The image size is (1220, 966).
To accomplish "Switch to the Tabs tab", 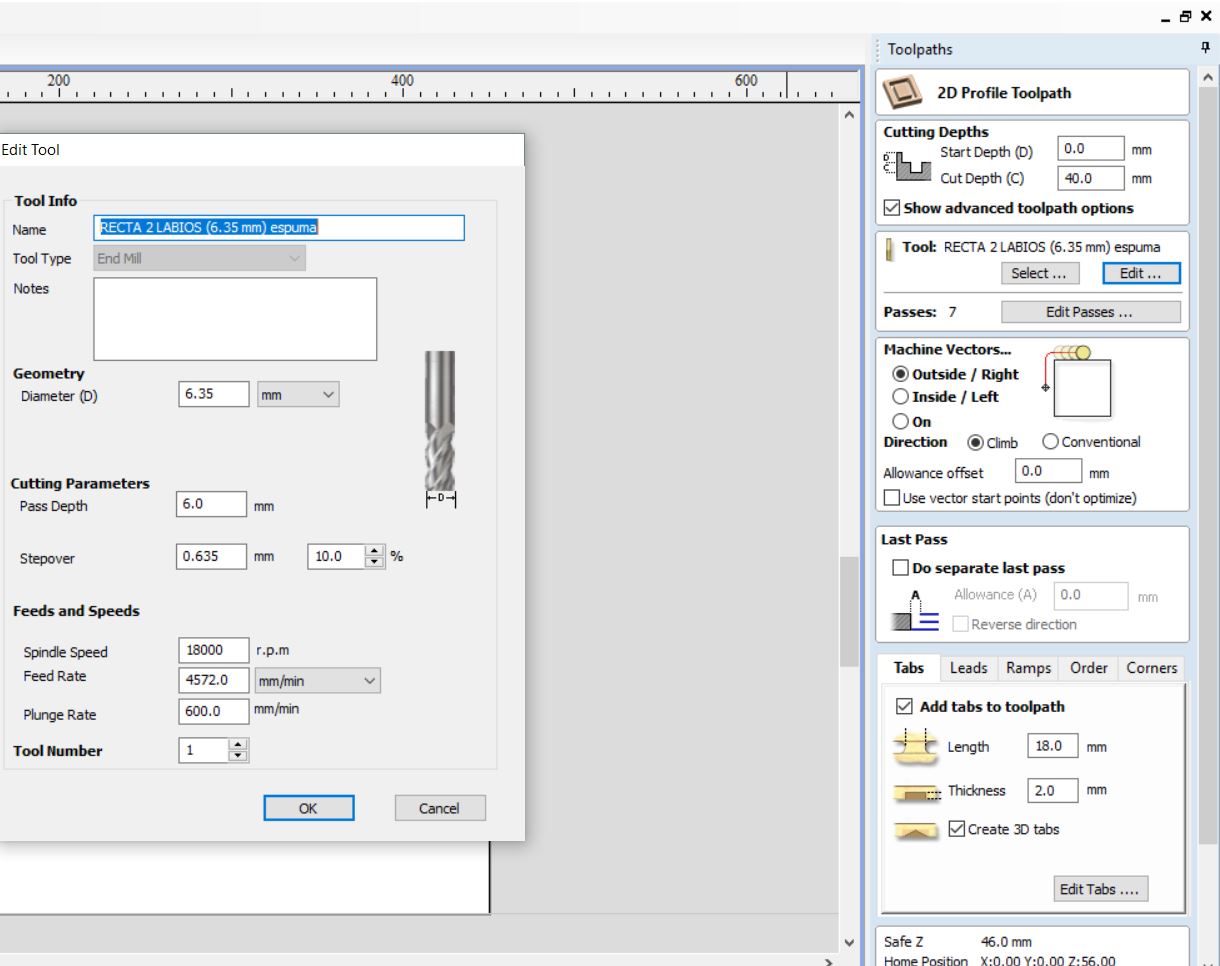I will pos(909,668).
